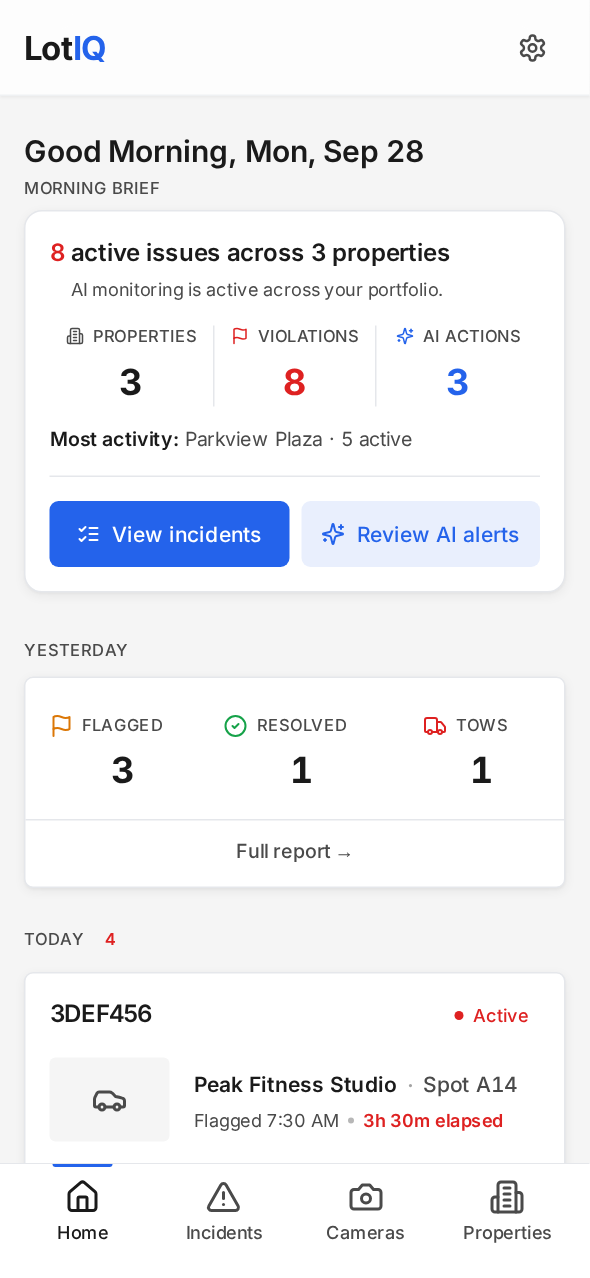
Task: Open the View incidents button
Action: pos(170,534)
